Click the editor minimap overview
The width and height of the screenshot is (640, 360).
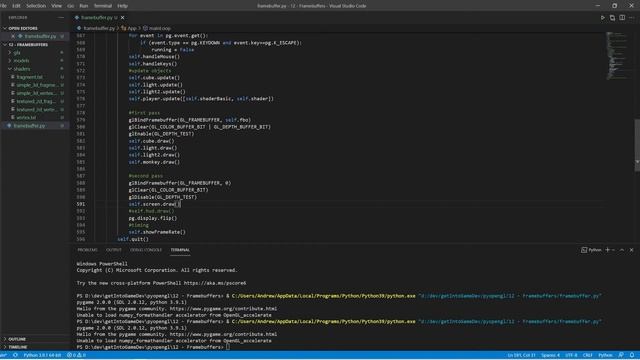(617, 56)
